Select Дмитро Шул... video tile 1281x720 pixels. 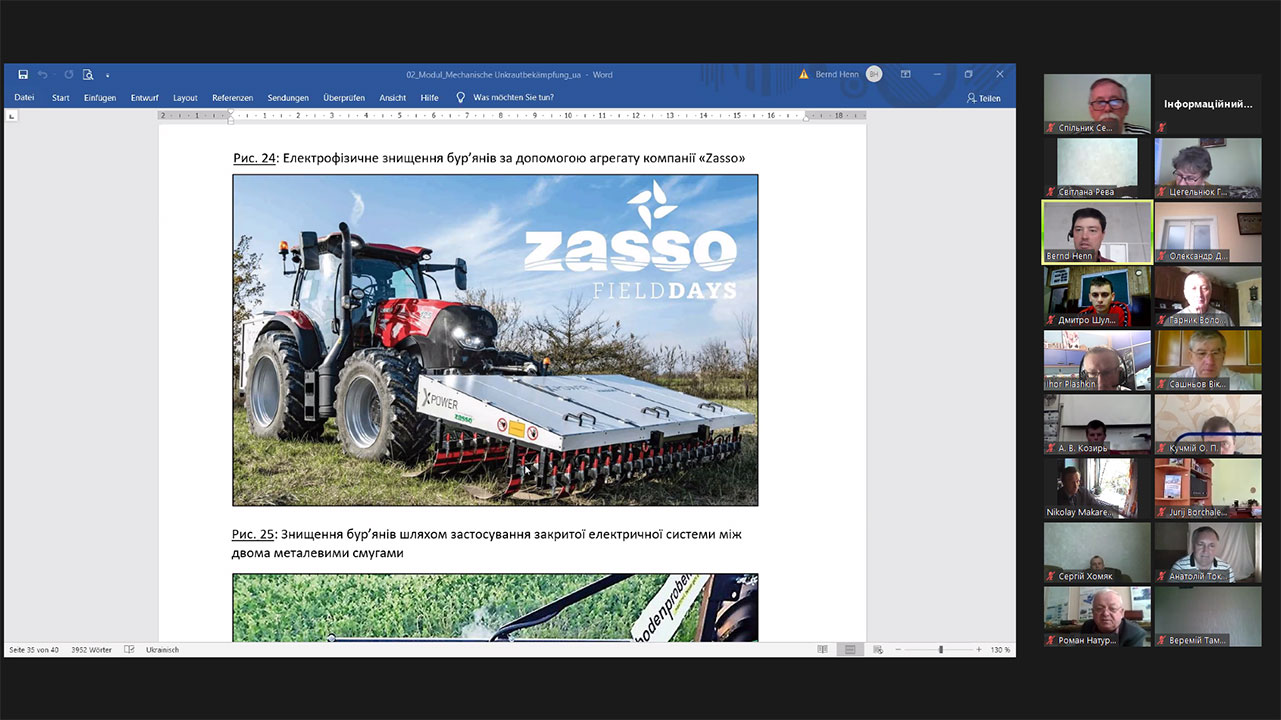pyautogui.click(x=1097, y=296)
